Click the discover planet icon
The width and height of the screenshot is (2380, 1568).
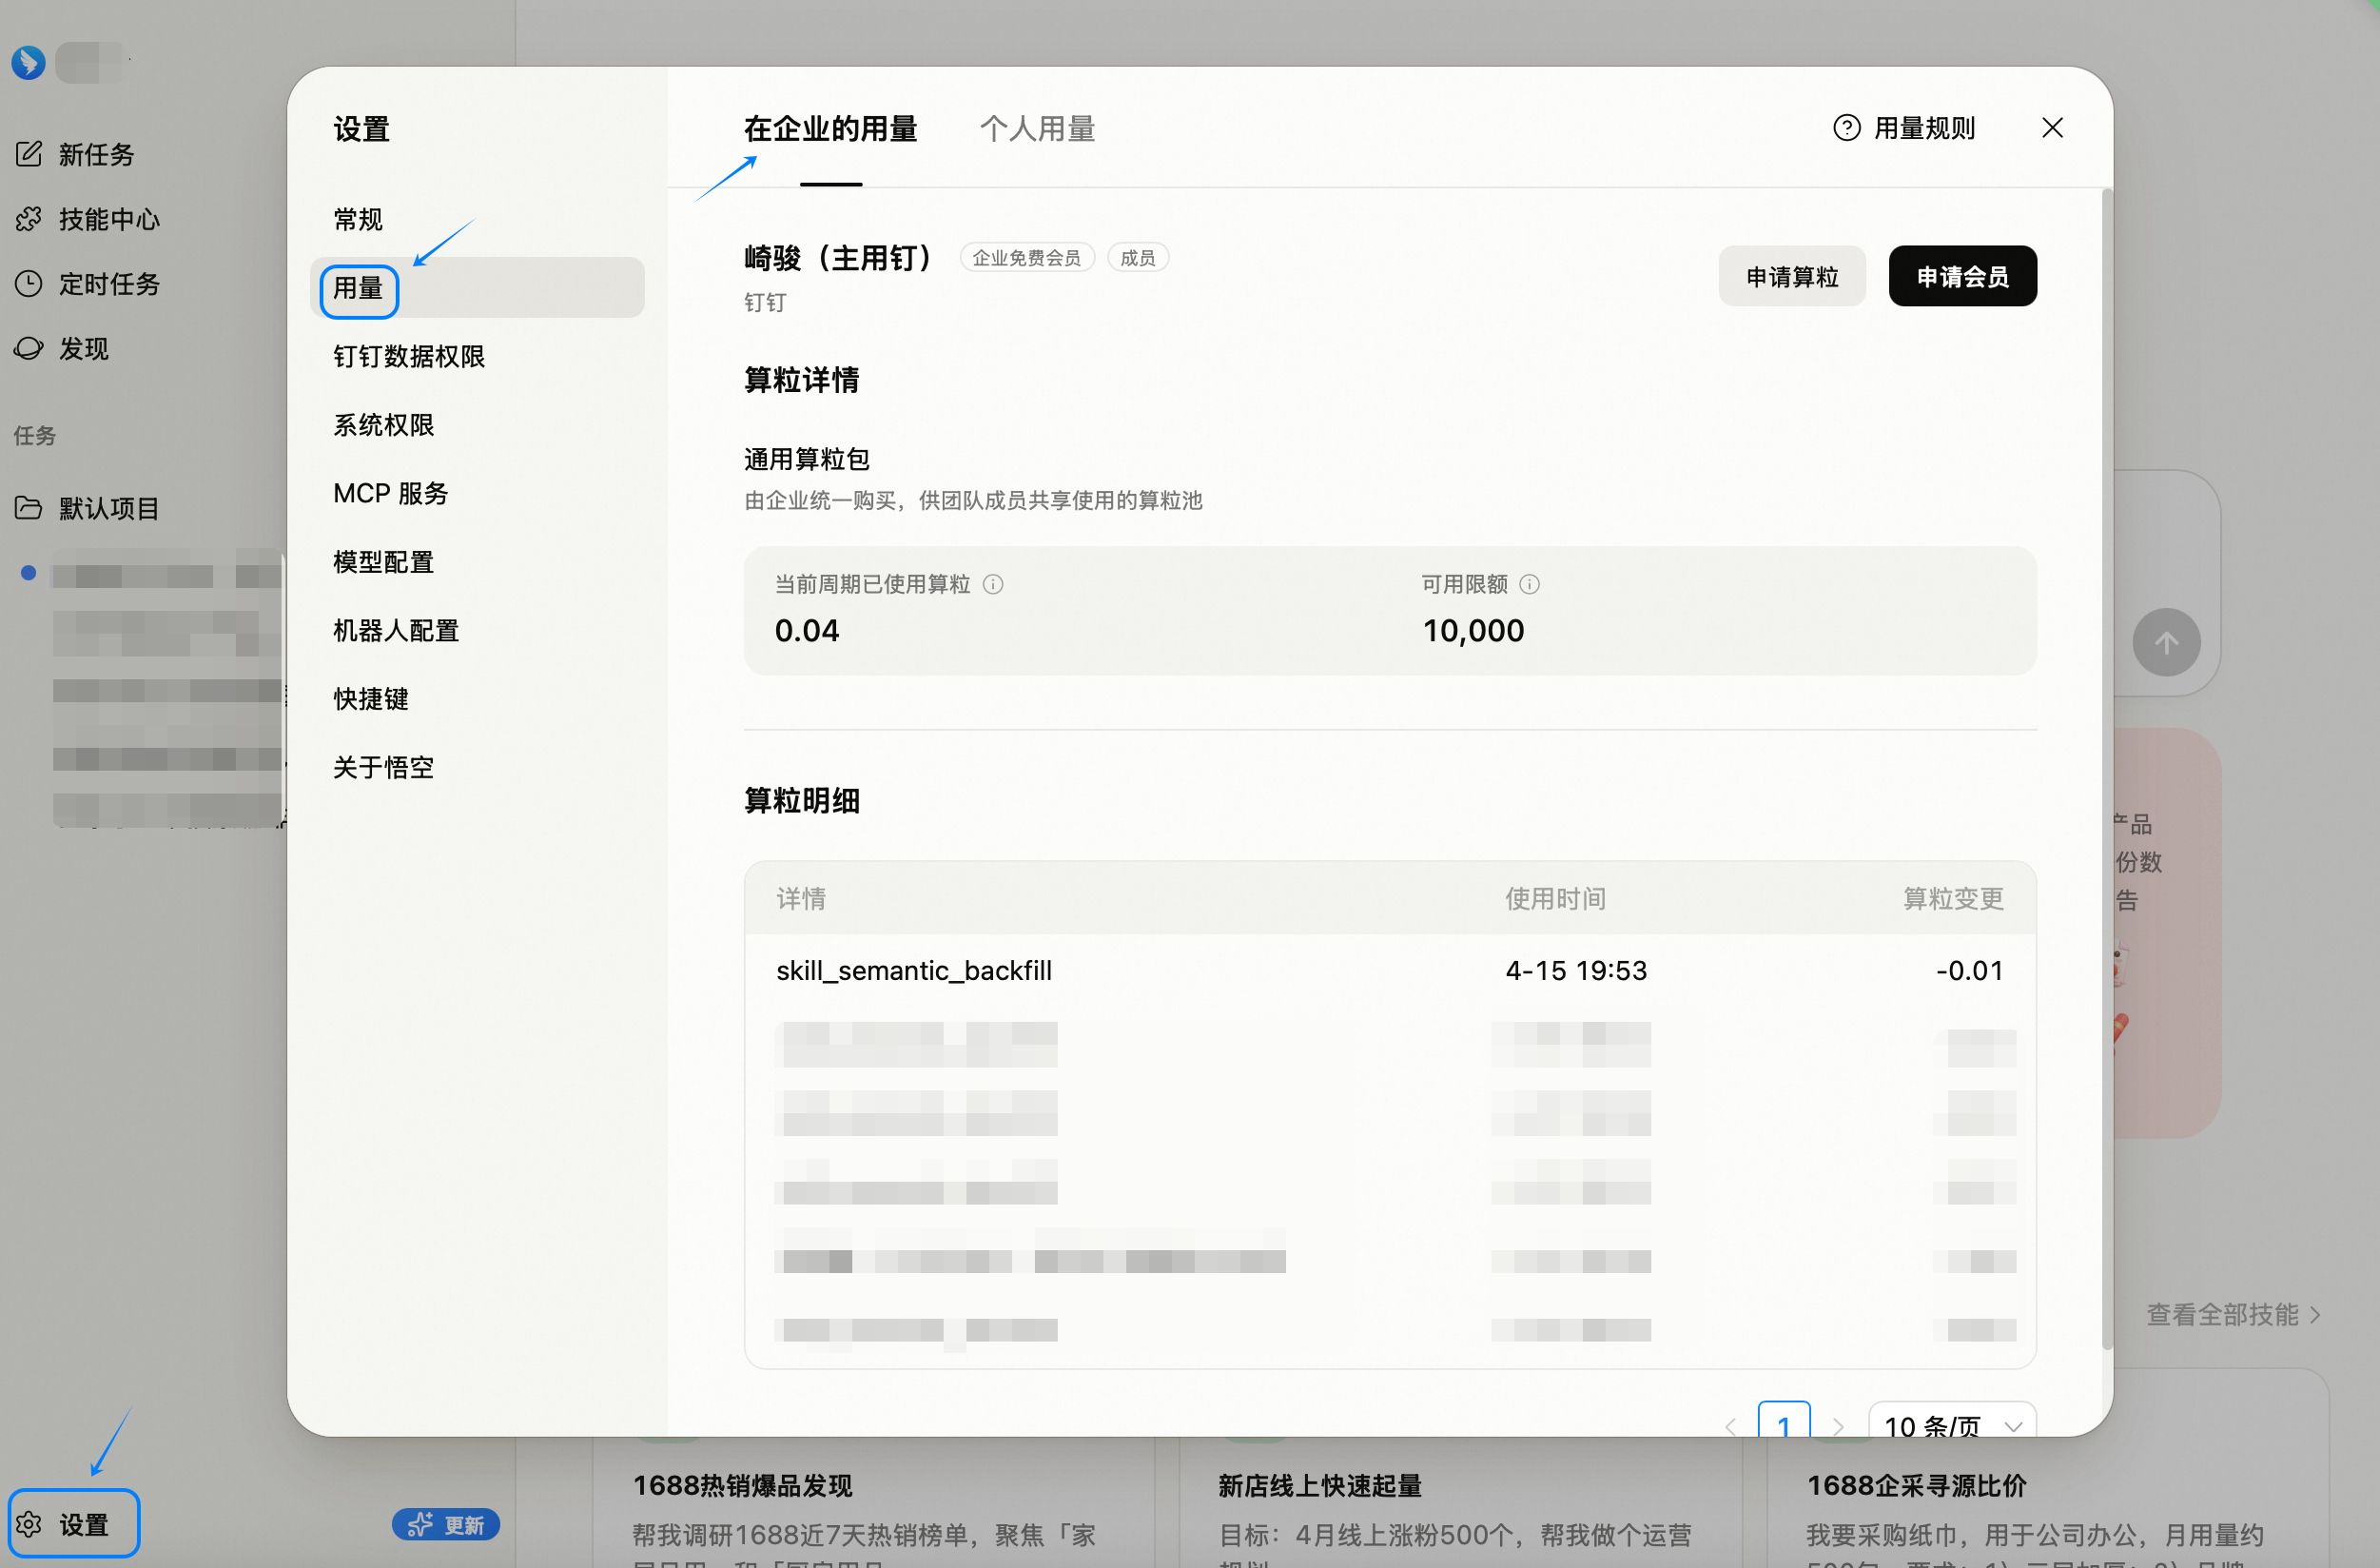click(x=28, y=348)
